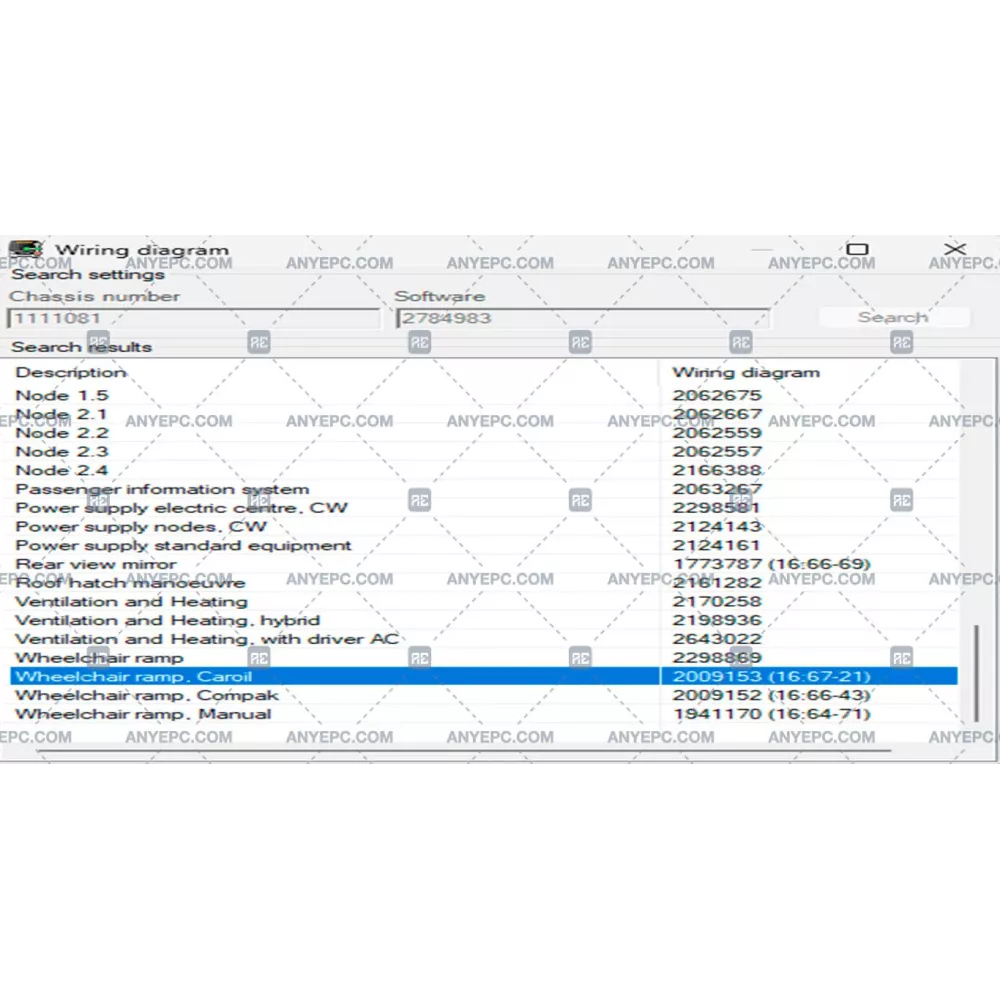Select Wheelchair ramp, Manual row
Image resolution: width=1000 pixels, height=1000 pixels.
143,714
